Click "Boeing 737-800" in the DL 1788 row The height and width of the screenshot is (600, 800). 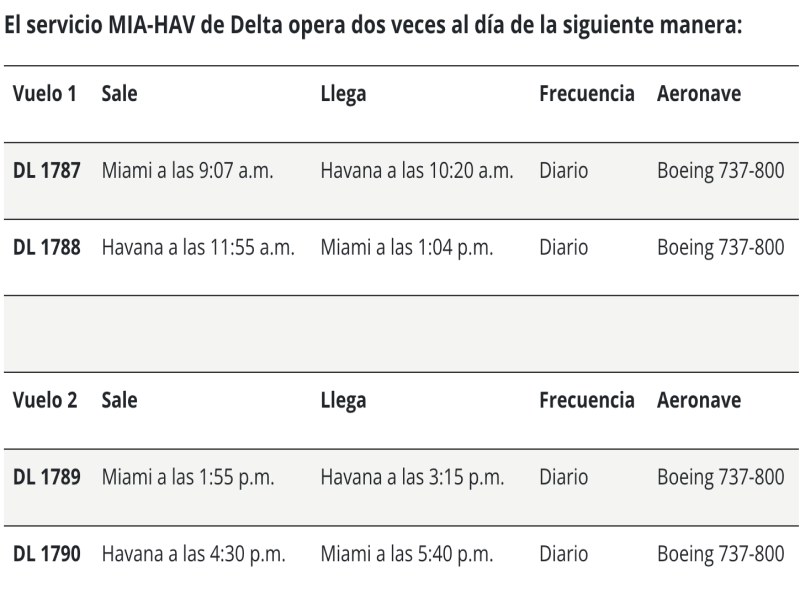pyautogui.click(x=719, y=247)
